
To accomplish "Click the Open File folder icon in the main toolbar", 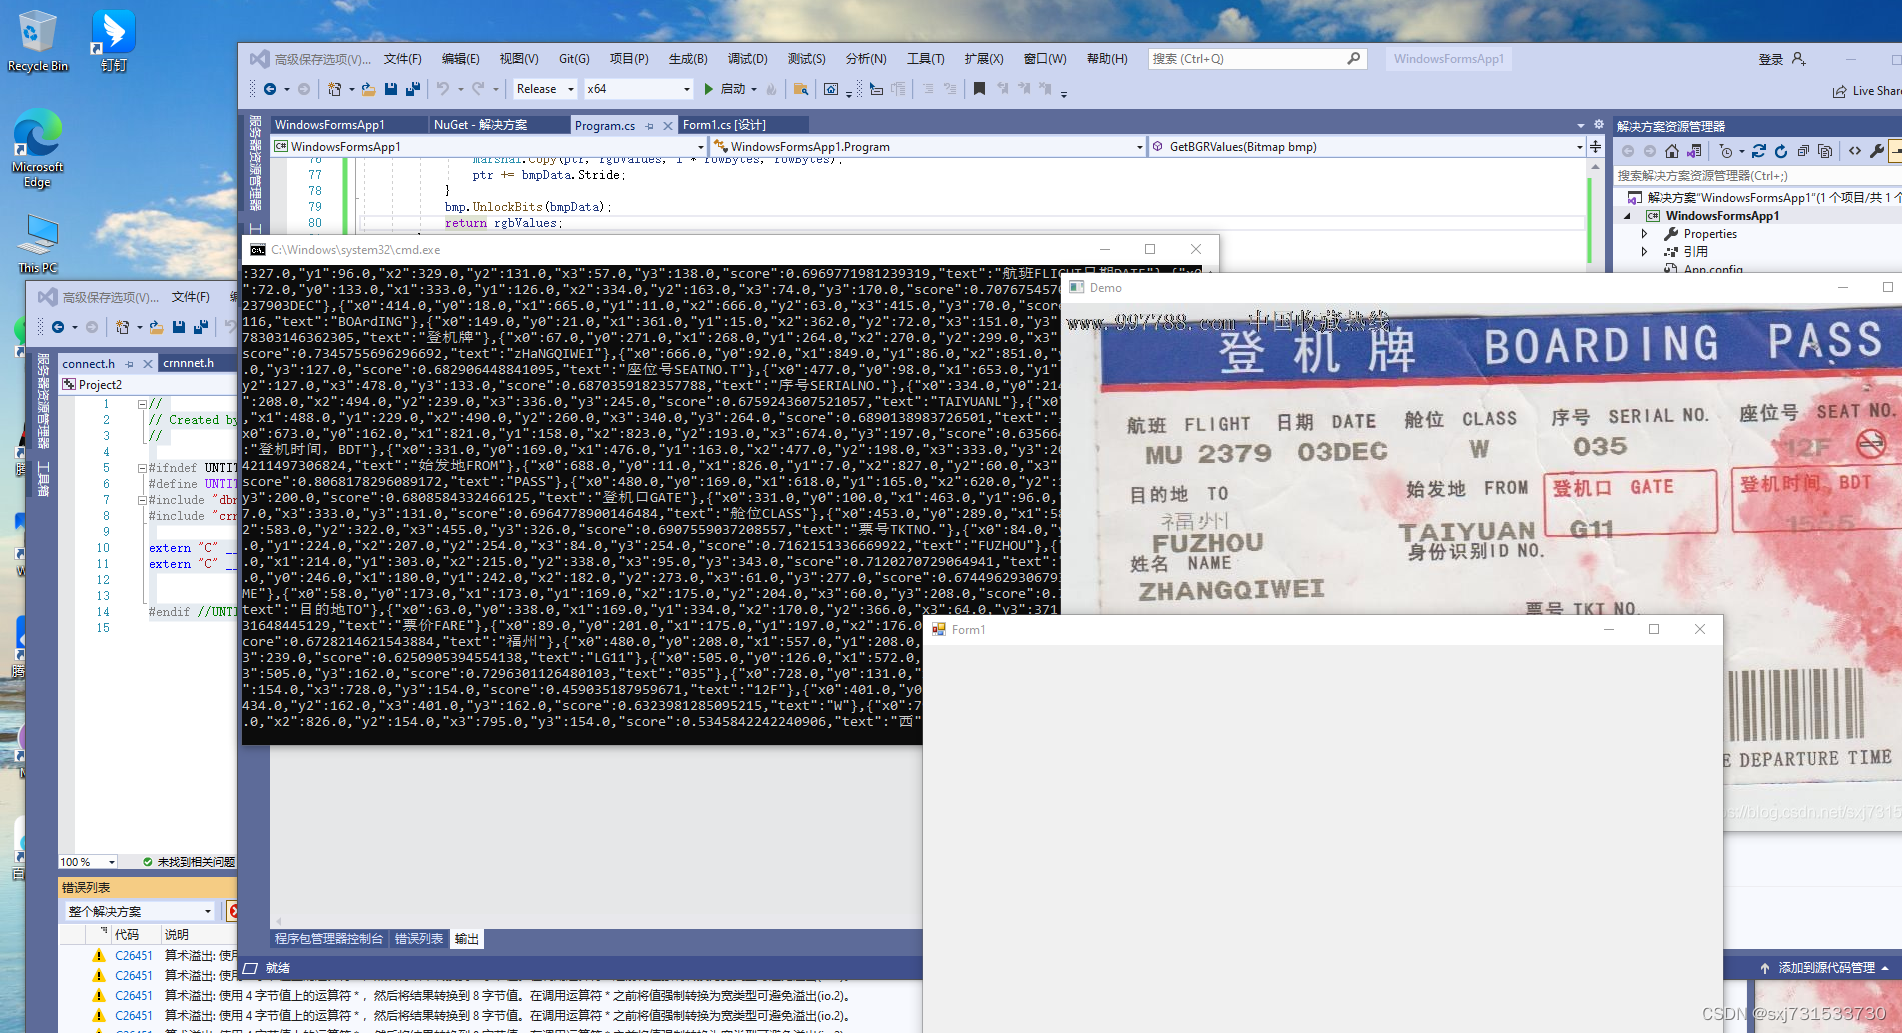I will coord(368,89).
